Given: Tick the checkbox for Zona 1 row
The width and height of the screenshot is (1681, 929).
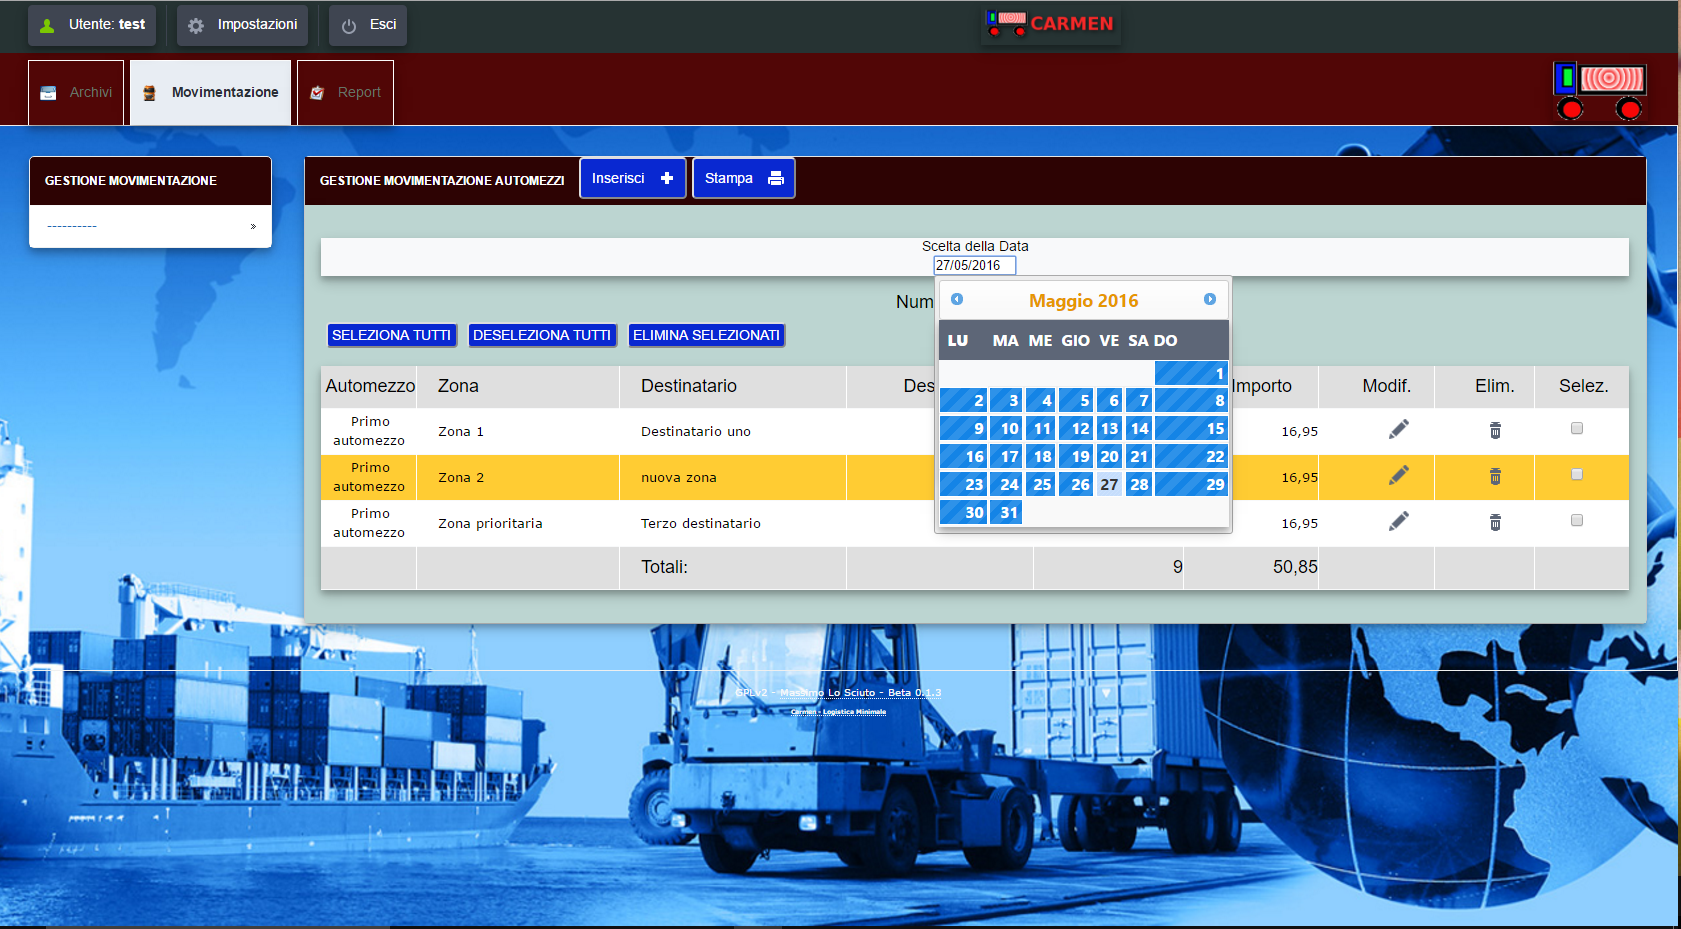Looking at the screenshot, I should (x=1577, y=428).
